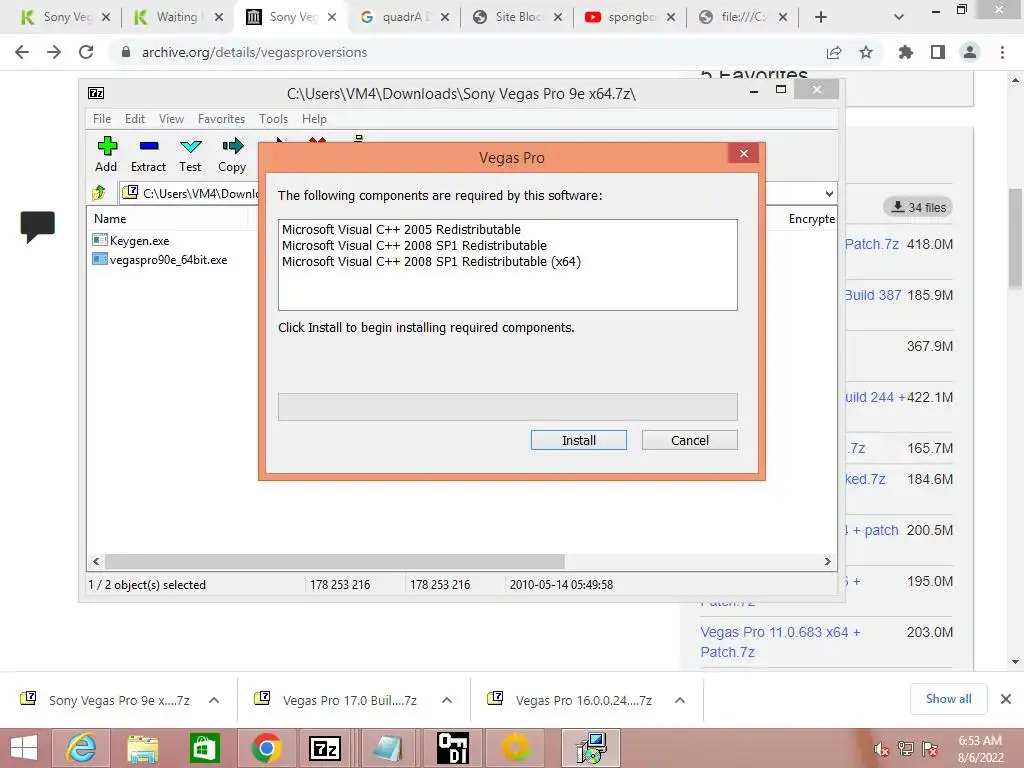This screenshot has width=1024, height=768.
Task: Open the Tools menu in 7-Zip
Action: 273,119
